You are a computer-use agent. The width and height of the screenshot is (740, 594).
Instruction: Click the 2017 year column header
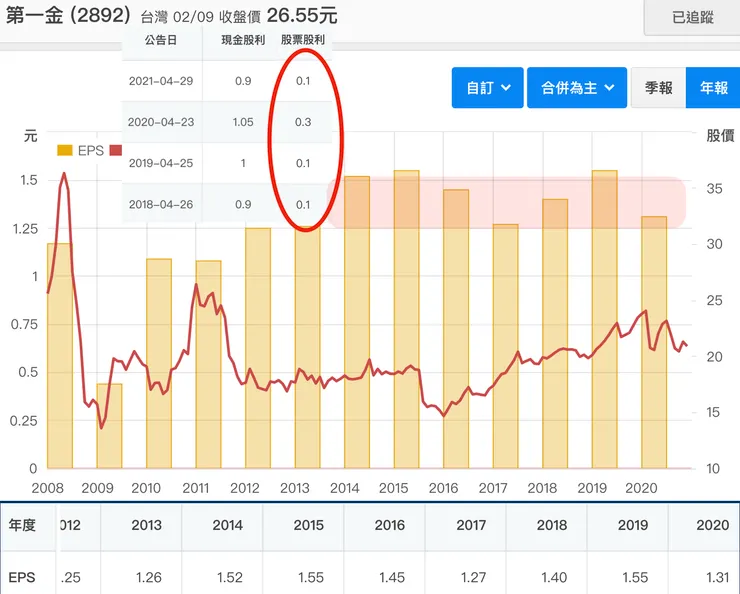click(x=471, y=525)
